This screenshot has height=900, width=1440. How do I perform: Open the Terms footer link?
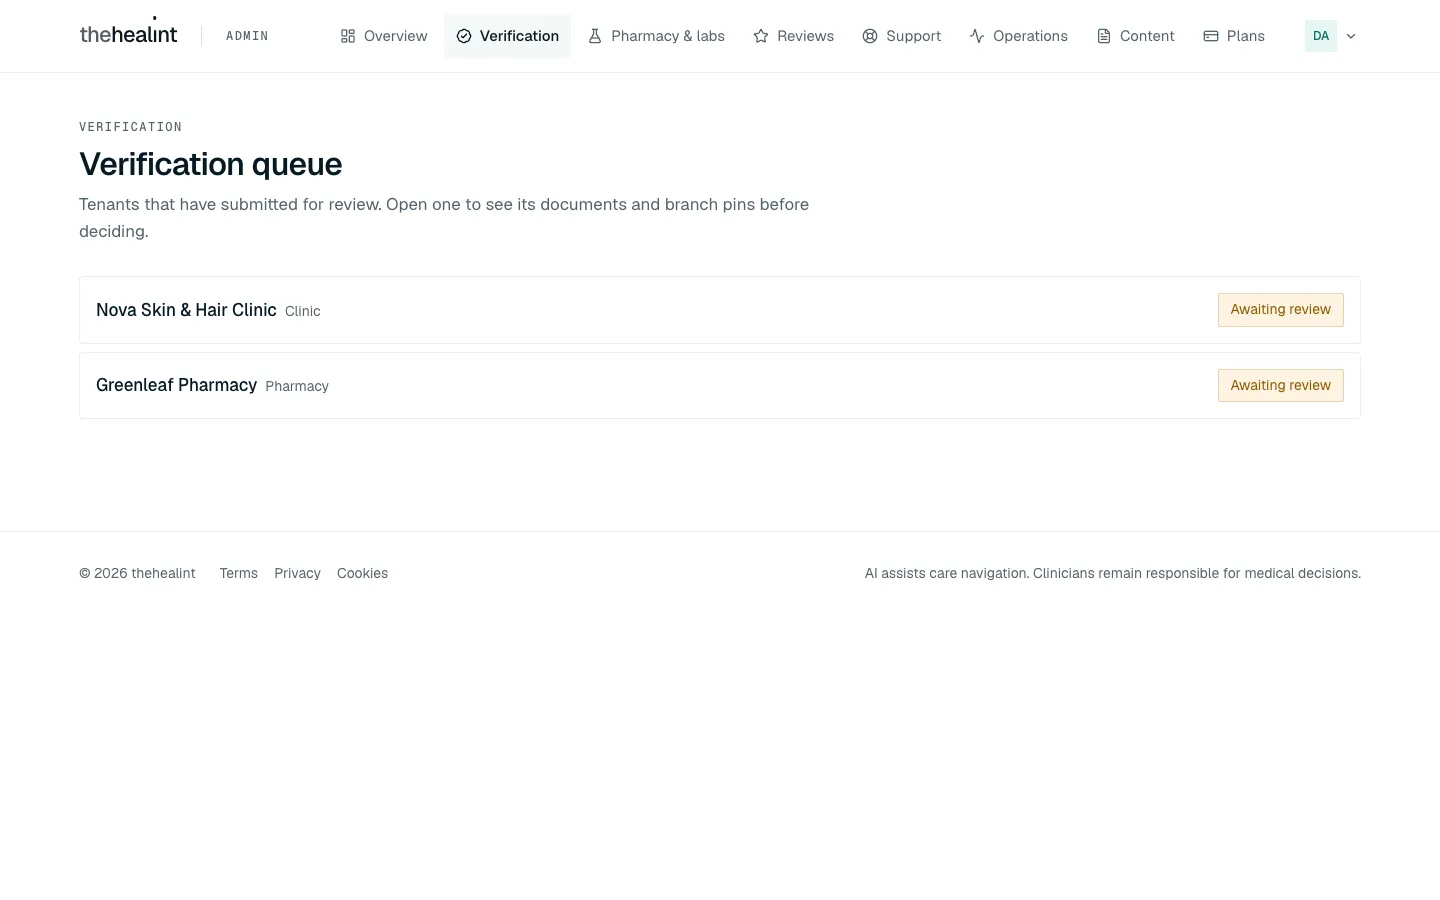tap(239, 573)
